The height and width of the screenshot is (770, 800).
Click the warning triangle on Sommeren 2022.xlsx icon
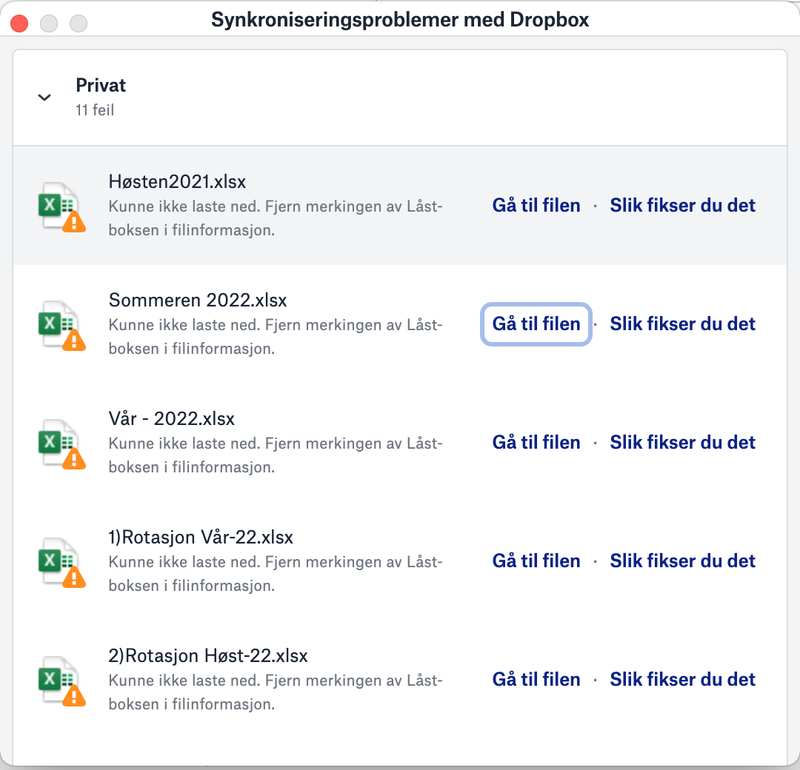click(75, 340)
